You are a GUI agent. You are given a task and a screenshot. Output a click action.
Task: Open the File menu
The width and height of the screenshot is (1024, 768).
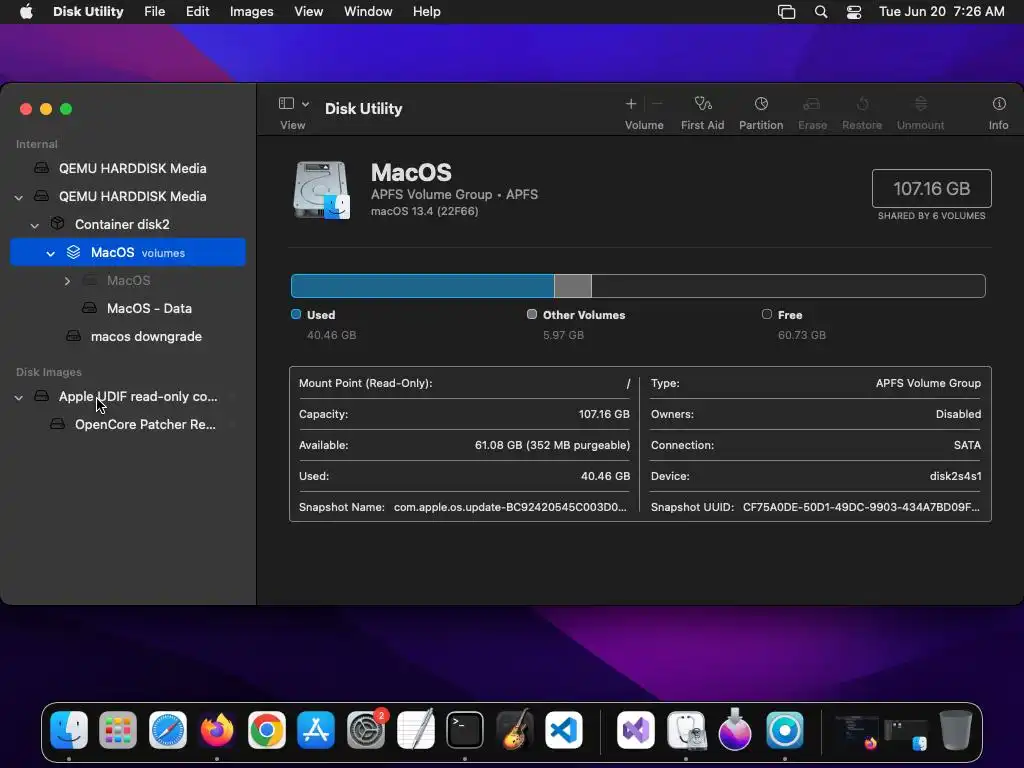[155, 12]
